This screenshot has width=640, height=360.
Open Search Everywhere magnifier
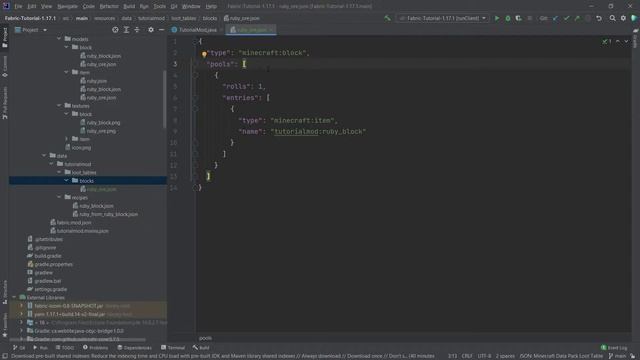tap(612, 18)
